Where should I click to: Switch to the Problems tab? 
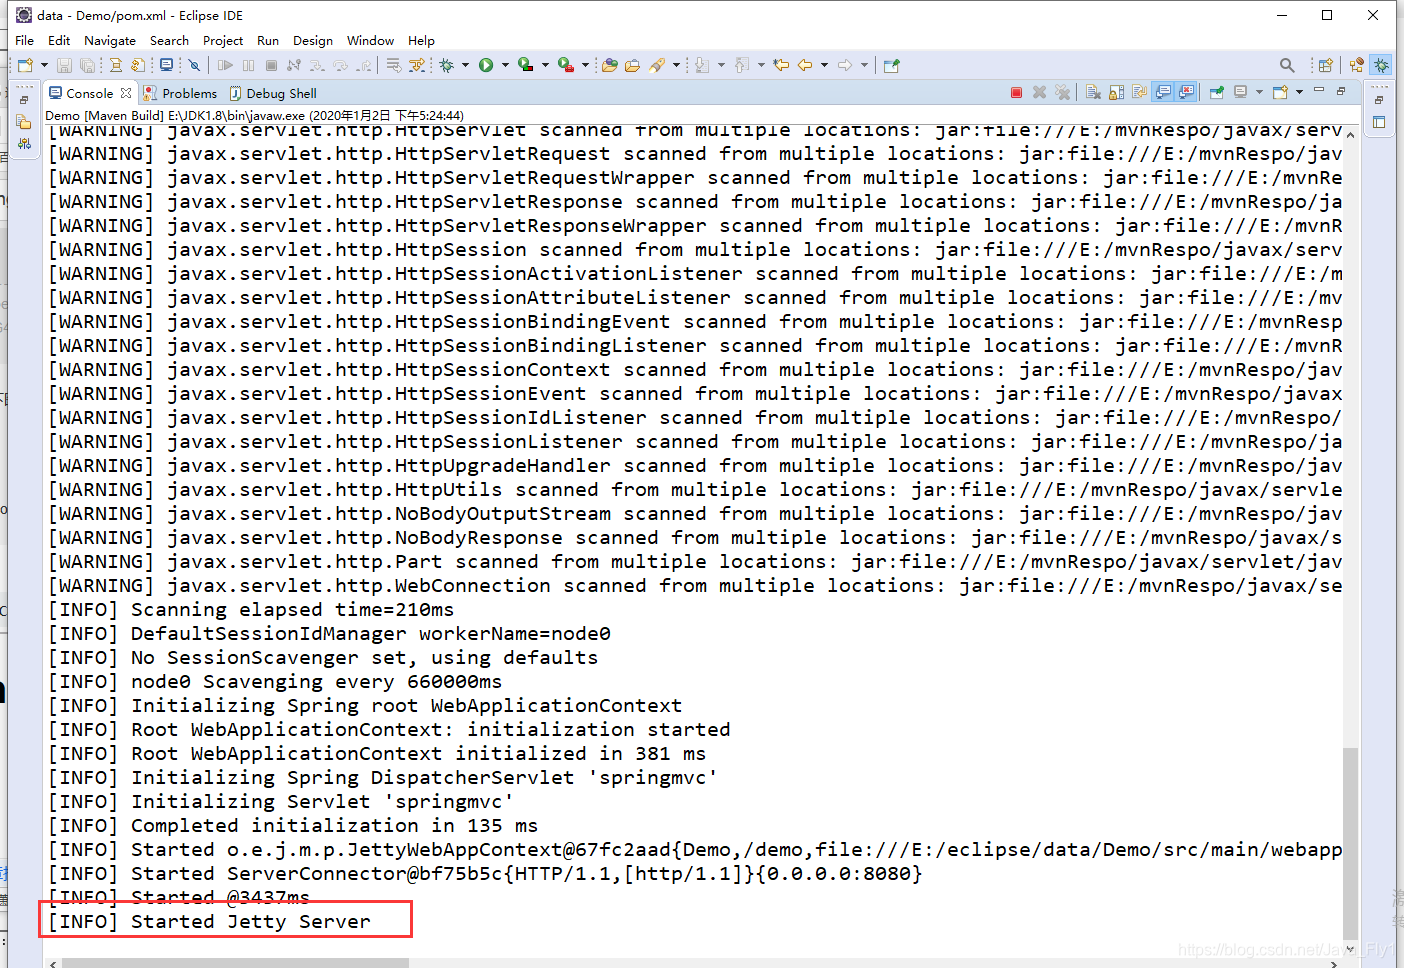pyautogui.click(x=180, y=93)
